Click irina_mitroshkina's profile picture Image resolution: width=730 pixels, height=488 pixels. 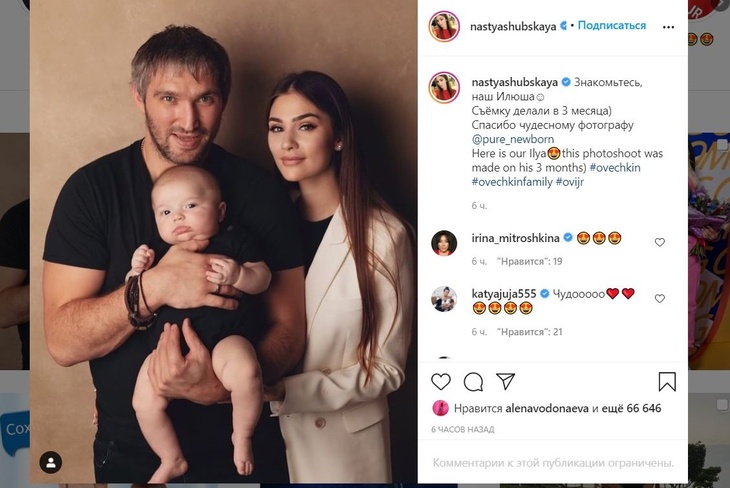click(444, 243)
